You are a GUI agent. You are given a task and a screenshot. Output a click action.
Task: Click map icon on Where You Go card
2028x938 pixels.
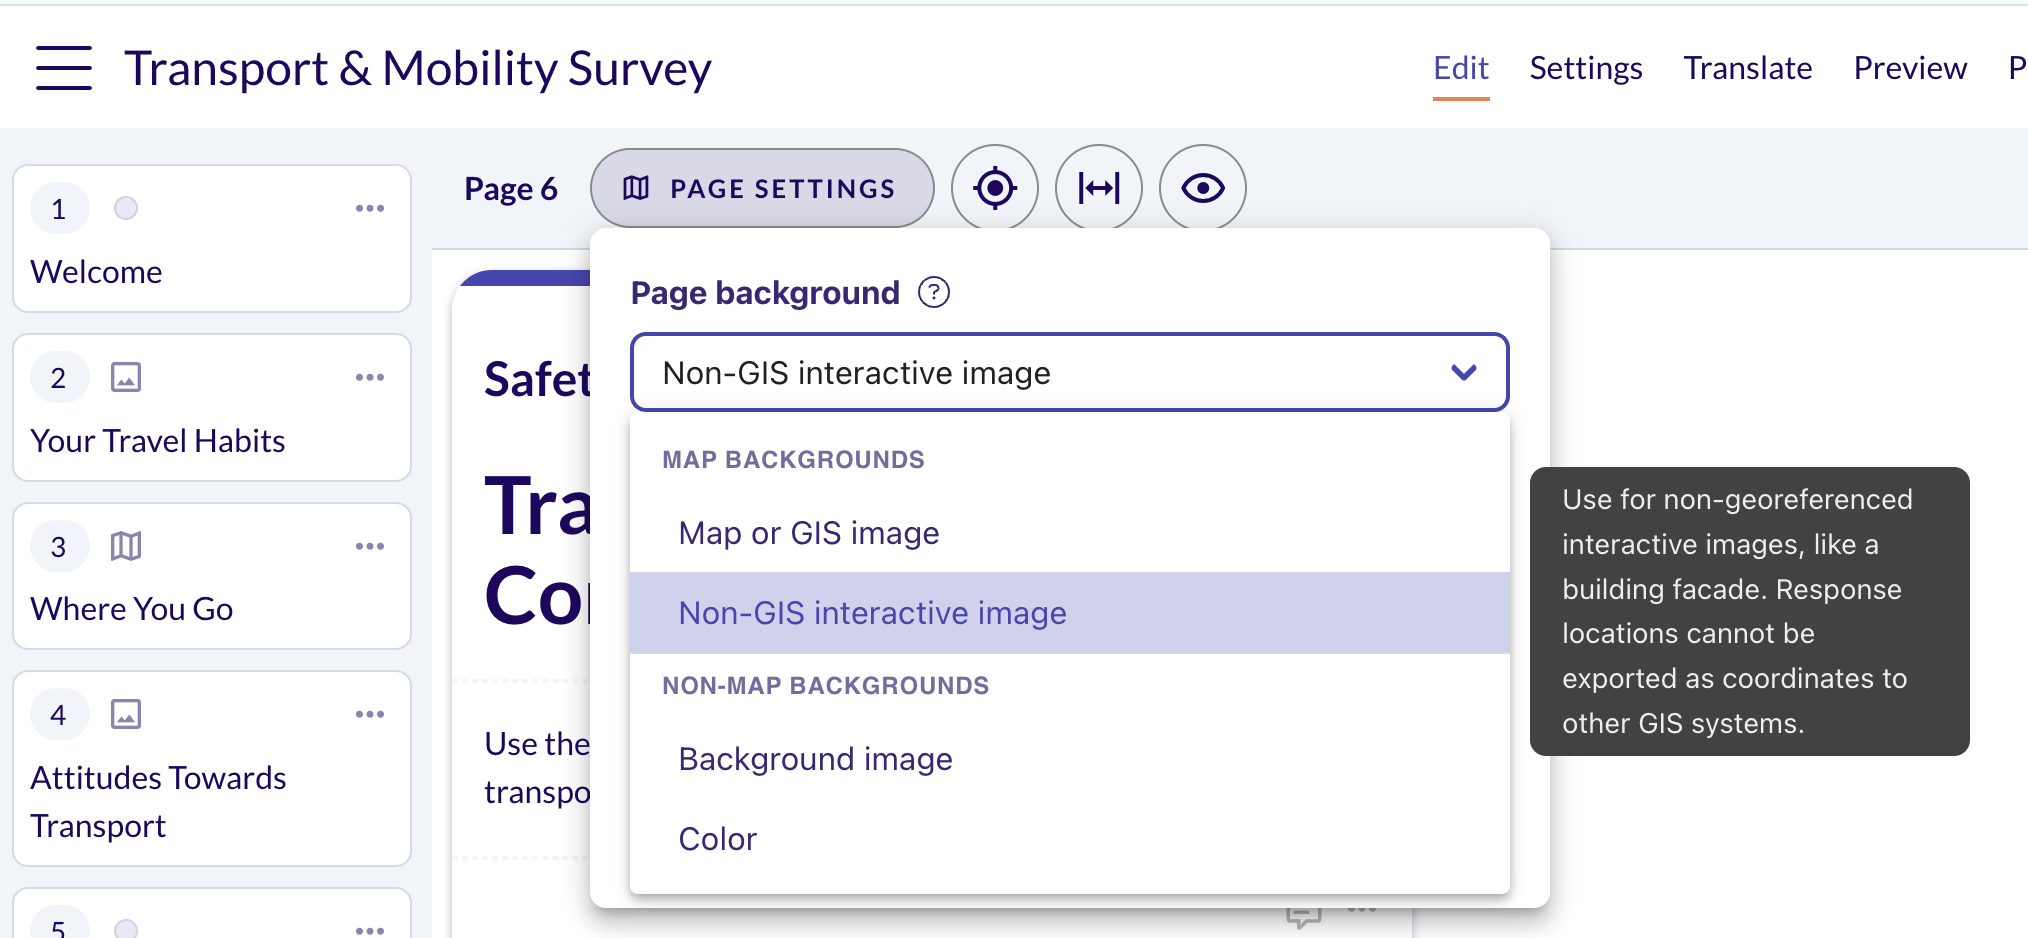(126, 546)
